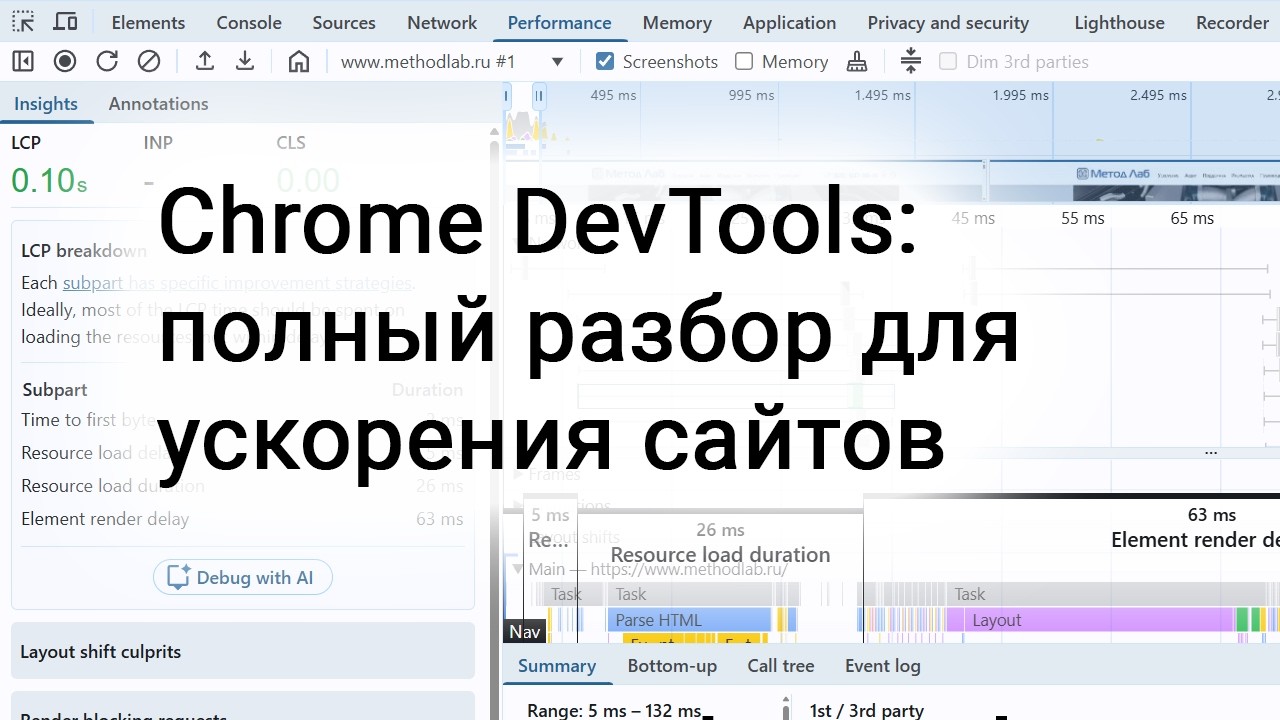Click the left overview range handle
Viewport: 1280px width, 720px height.
point(506,96)
